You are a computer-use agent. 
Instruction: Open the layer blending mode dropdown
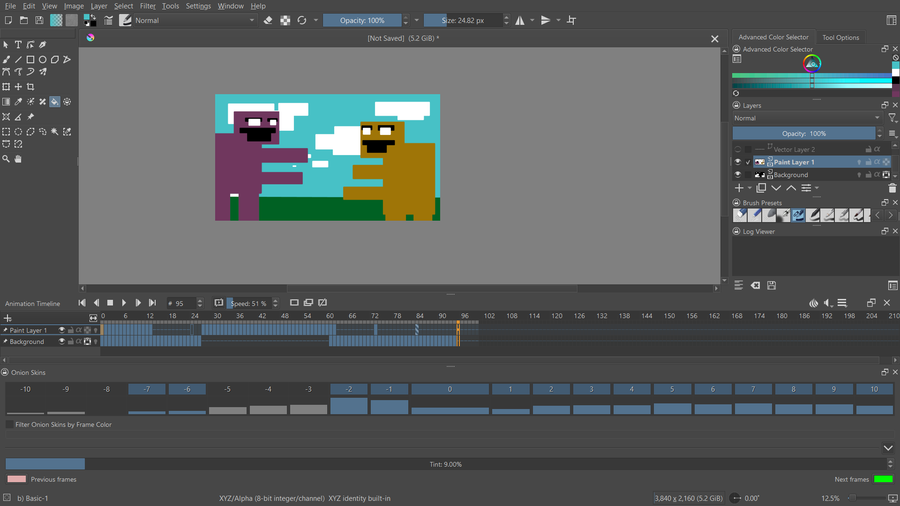tap(807, 118)
